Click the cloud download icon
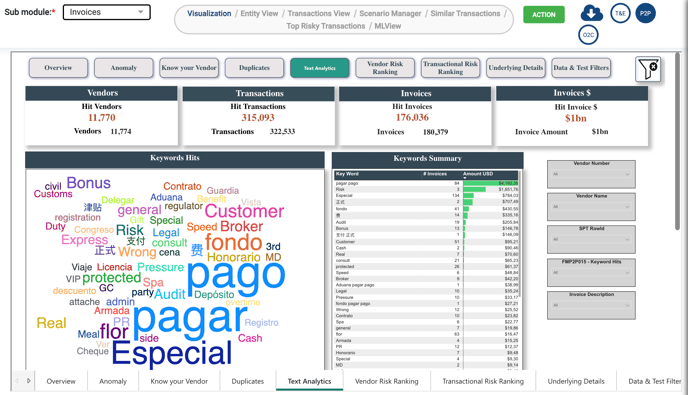This screenshot has width=688, height=395. (x=591, y=13)
